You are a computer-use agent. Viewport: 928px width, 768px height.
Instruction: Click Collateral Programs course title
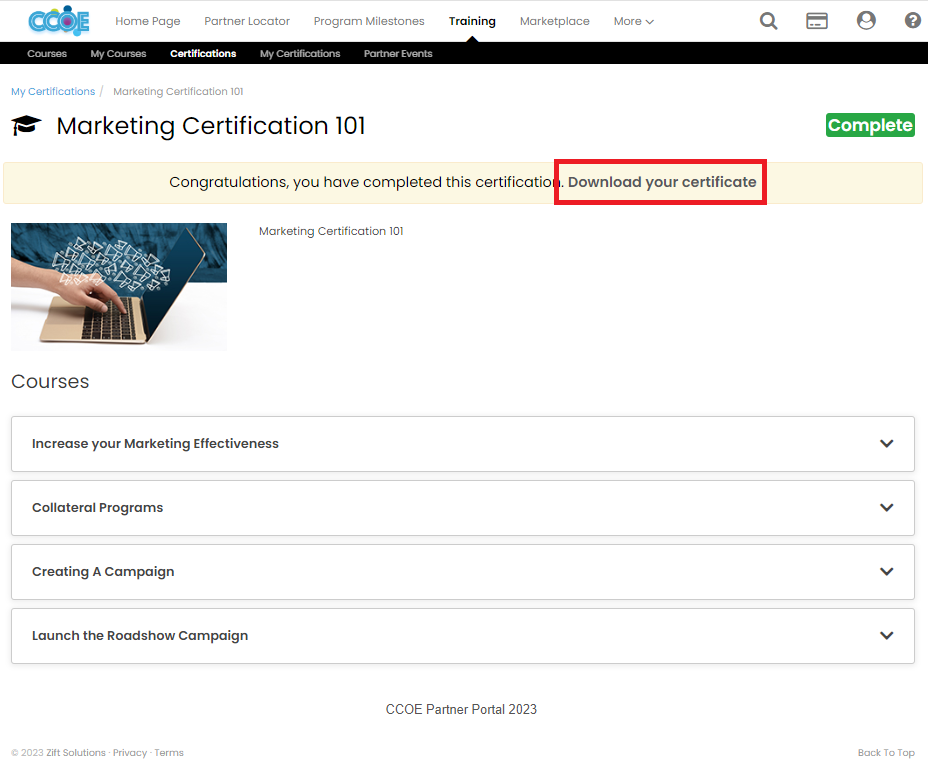97,508
